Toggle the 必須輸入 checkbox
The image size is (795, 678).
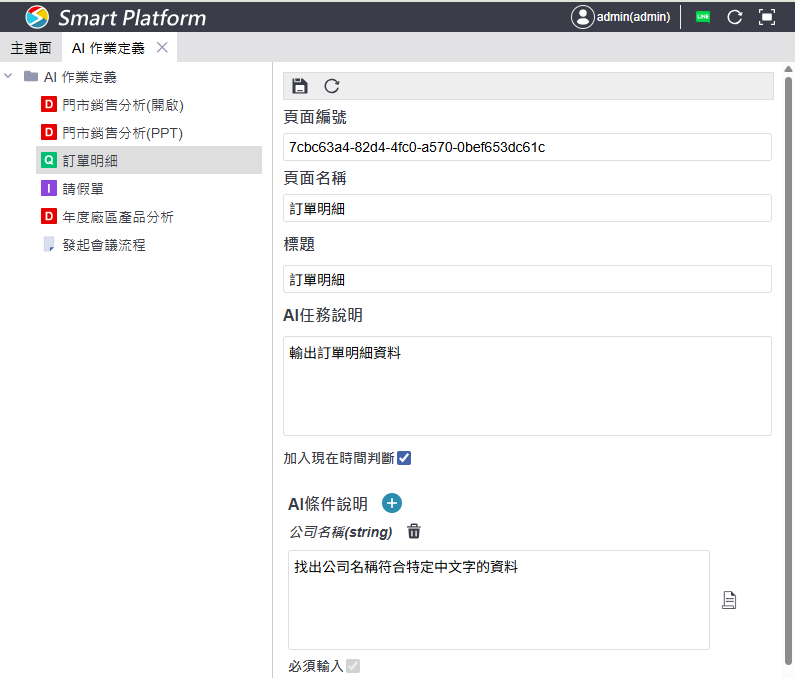coord(353,665)
